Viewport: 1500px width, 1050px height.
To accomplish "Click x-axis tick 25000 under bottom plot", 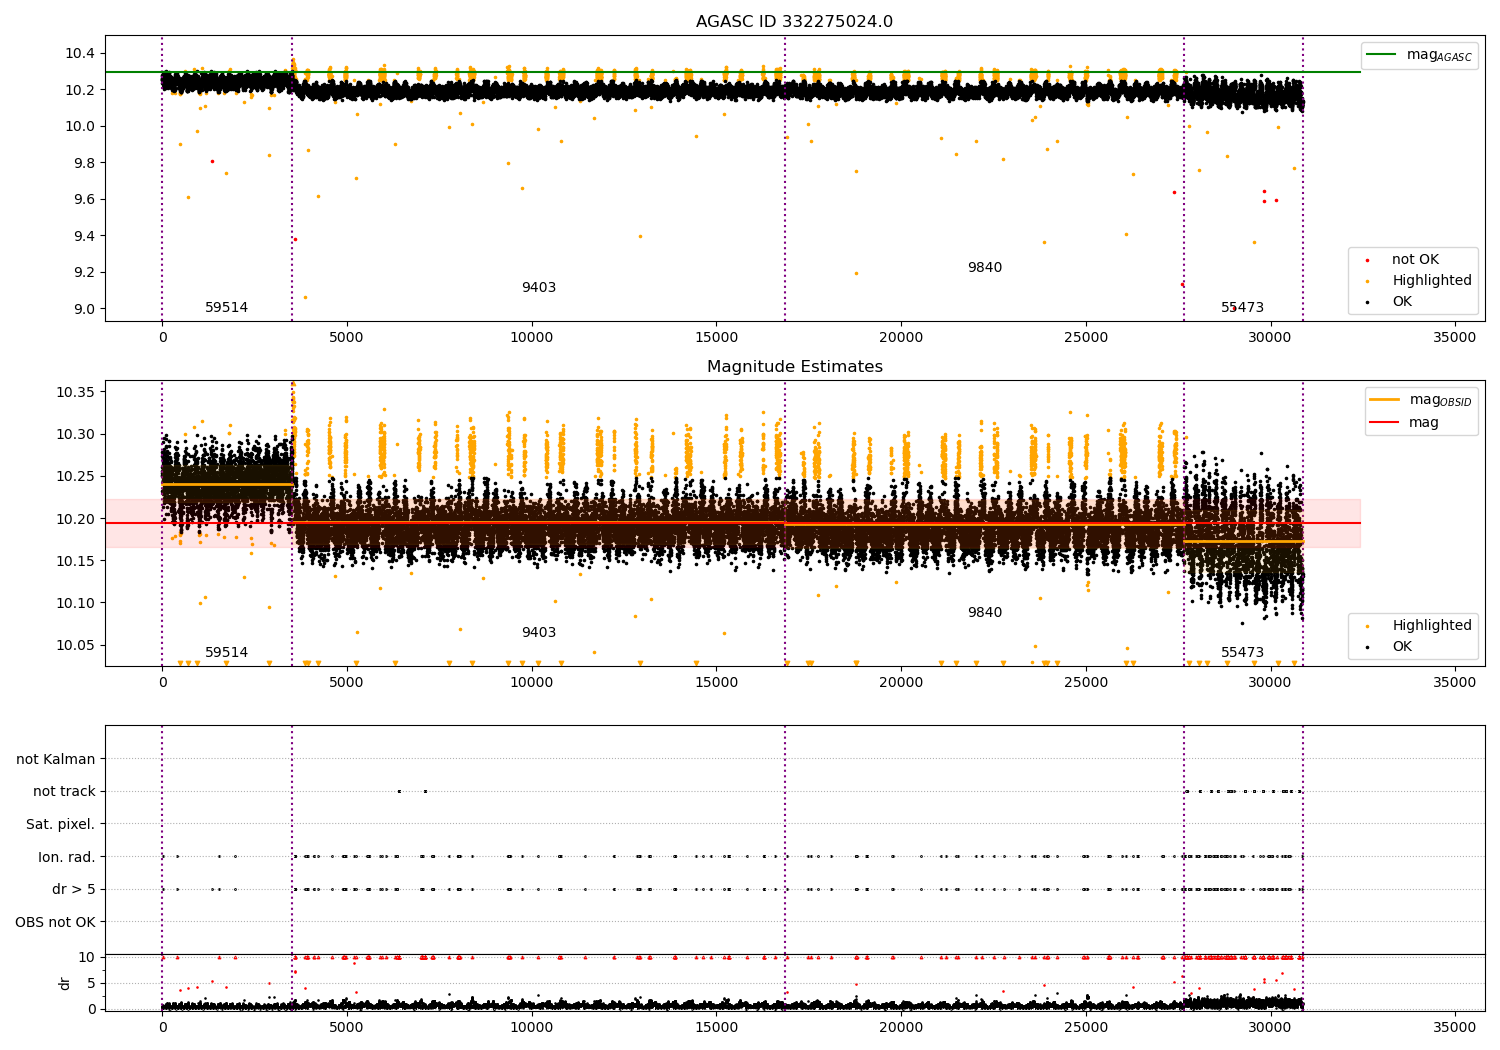I will (1086, 1028).
